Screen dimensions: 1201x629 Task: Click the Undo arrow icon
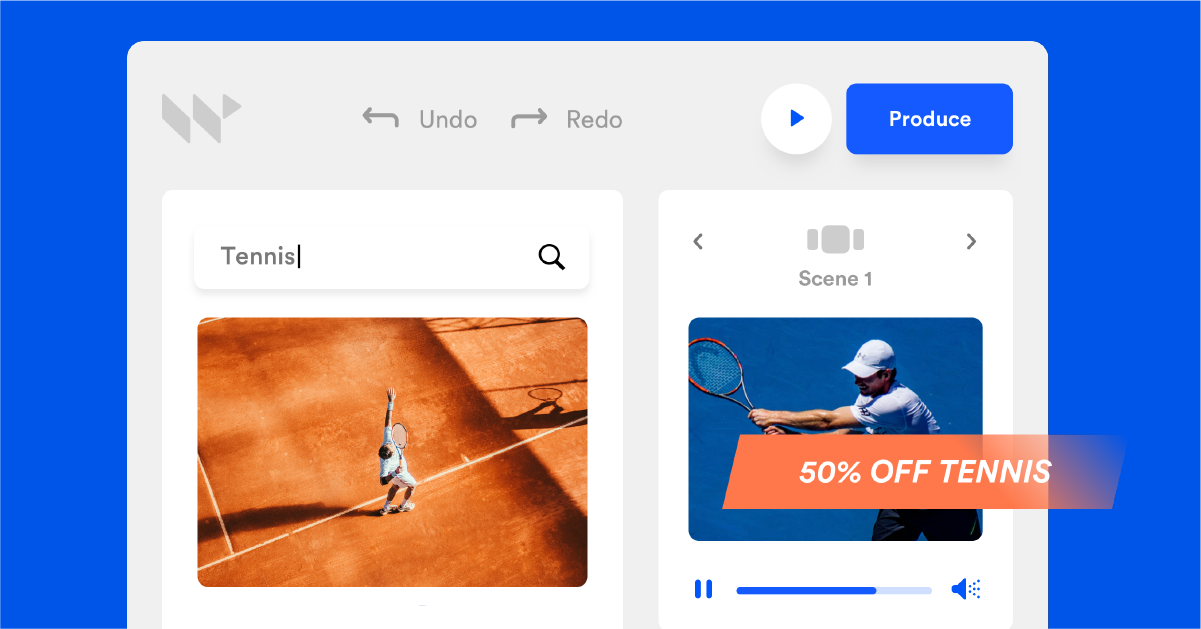[381, 119]
